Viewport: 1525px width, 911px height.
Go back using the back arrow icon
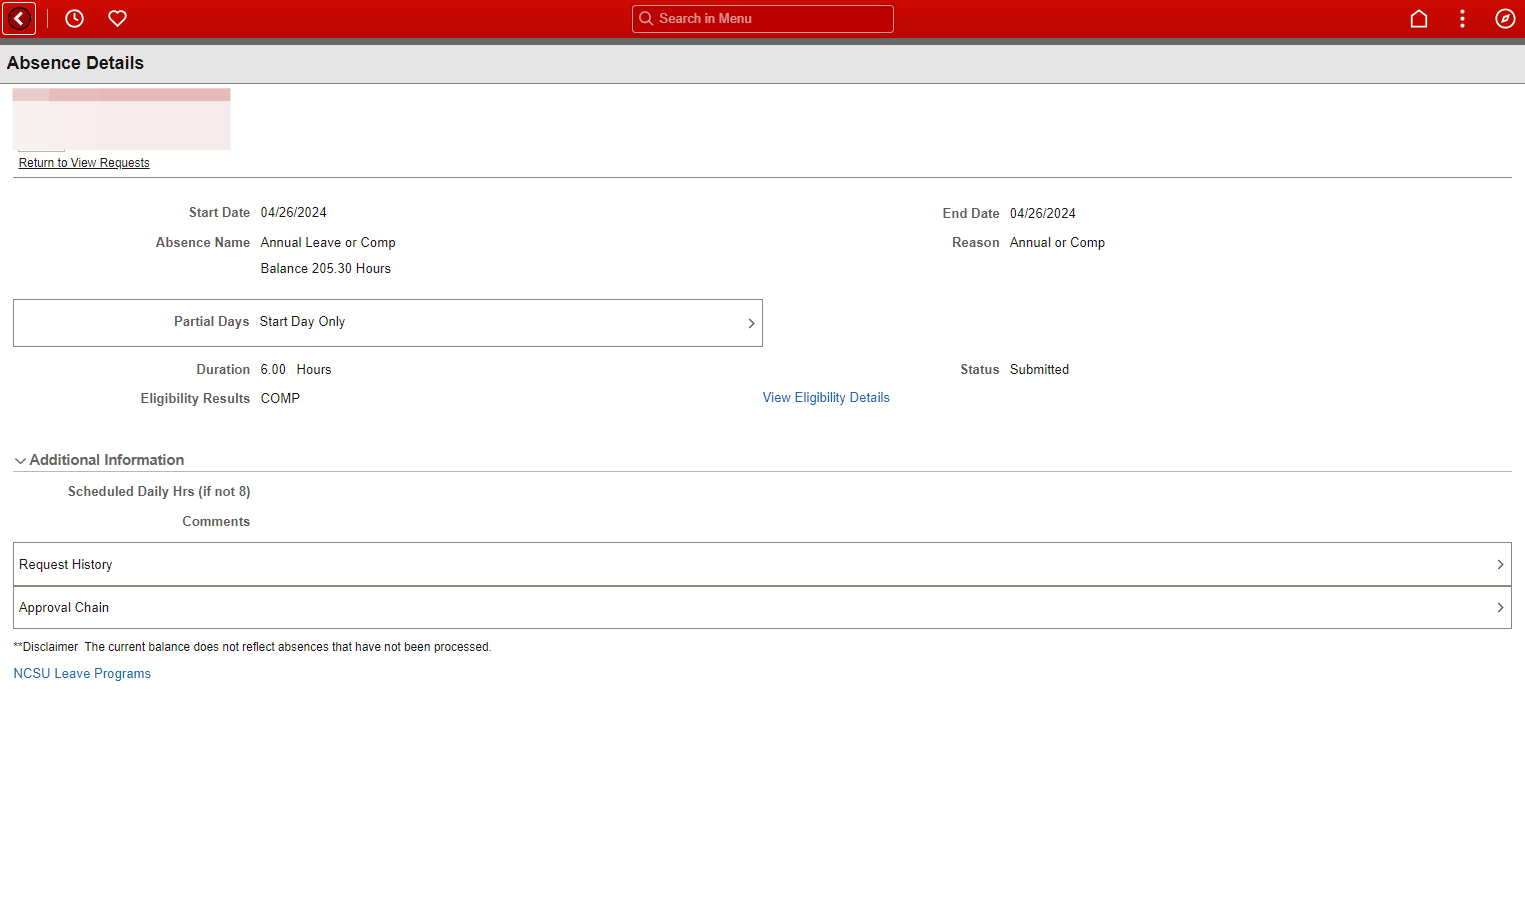click(19, 18)
